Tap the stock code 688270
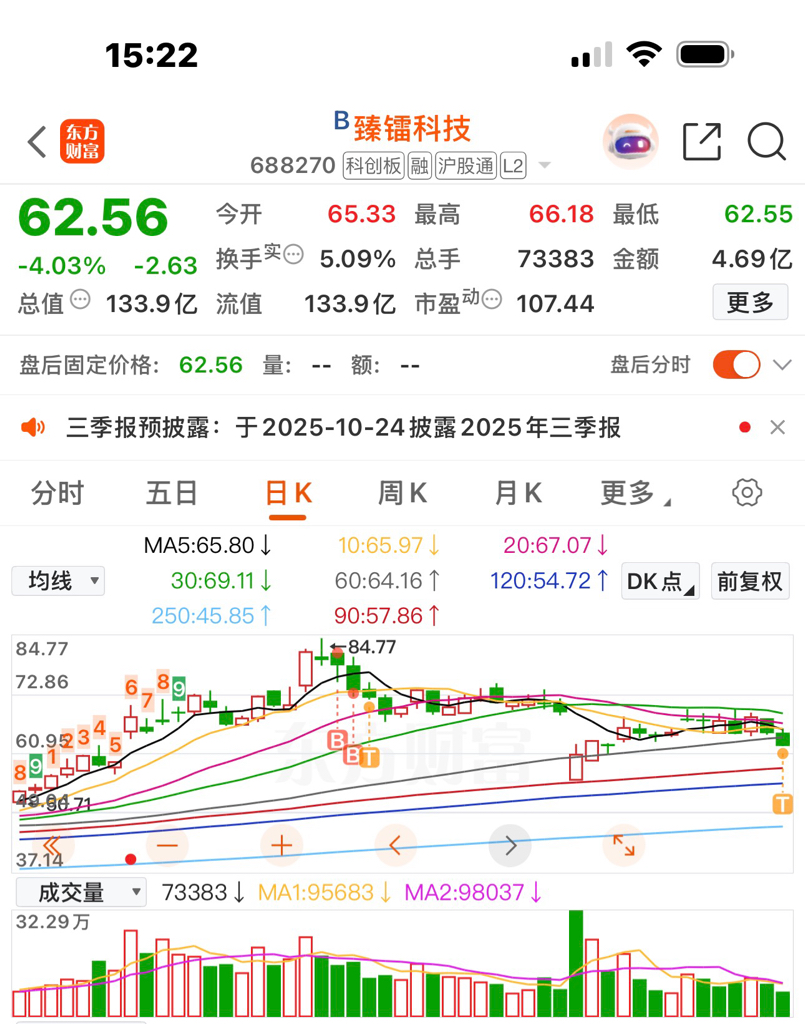The width and height of the screenshot is (805, 1024). (292, 165)
